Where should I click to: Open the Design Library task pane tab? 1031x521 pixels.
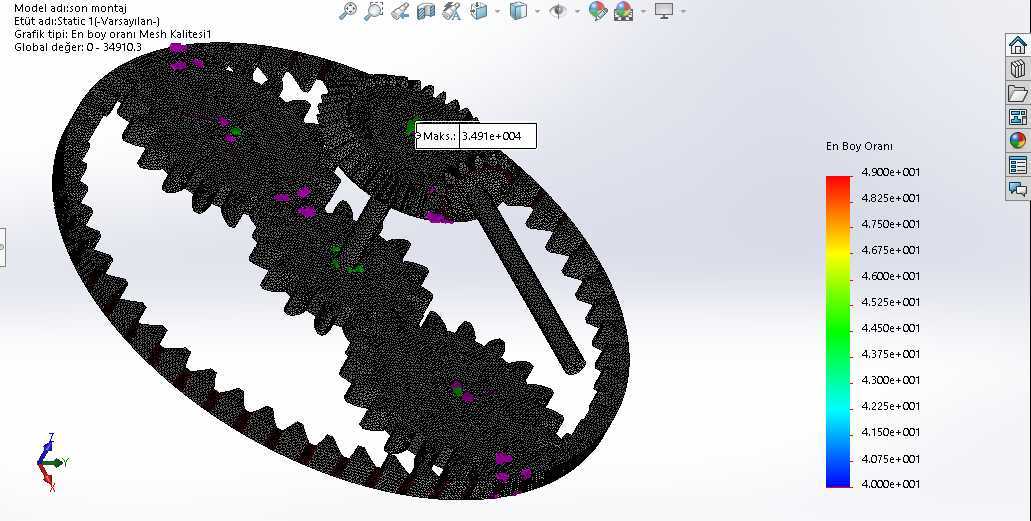click(x=1017, y=68)
